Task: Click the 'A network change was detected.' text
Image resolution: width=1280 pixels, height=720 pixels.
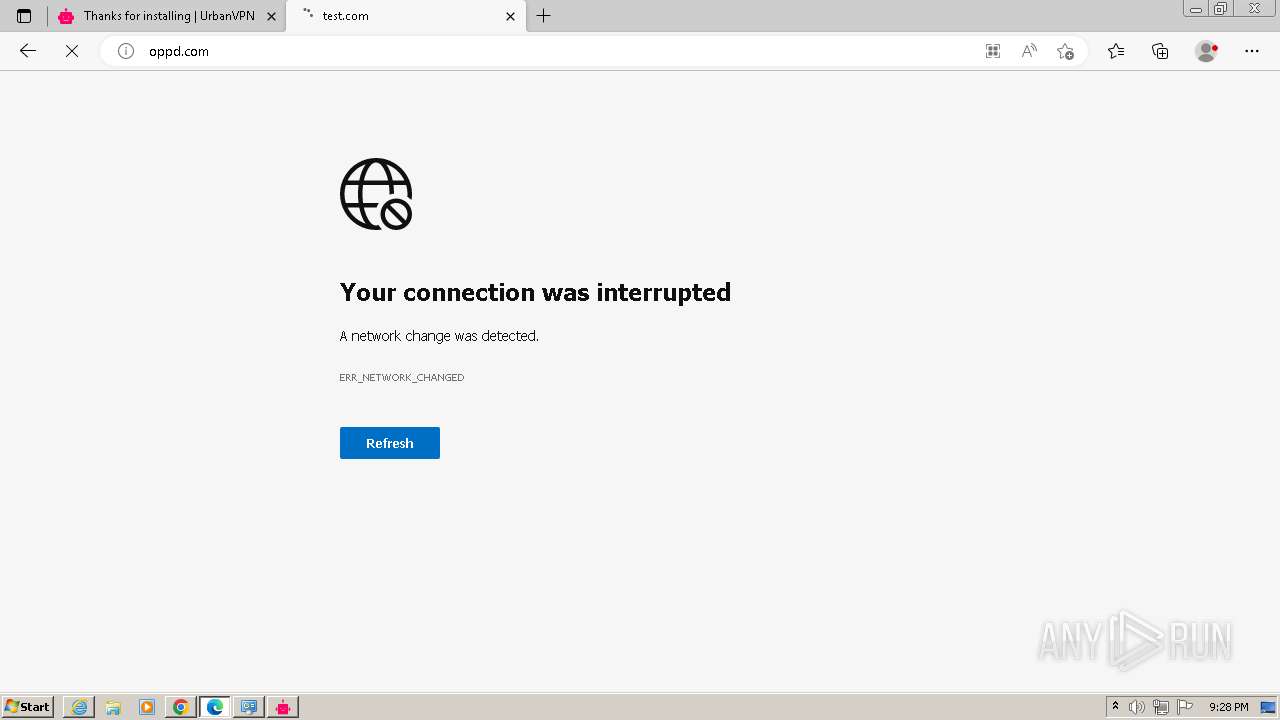Action: click(439, 336)
